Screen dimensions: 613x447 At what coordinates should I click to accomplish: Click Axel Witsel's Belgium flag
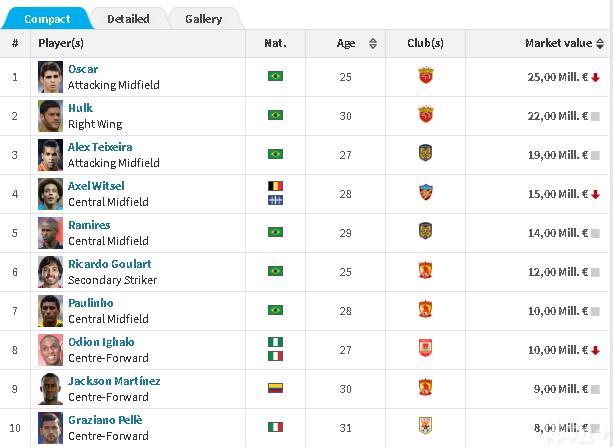[275, 186]
